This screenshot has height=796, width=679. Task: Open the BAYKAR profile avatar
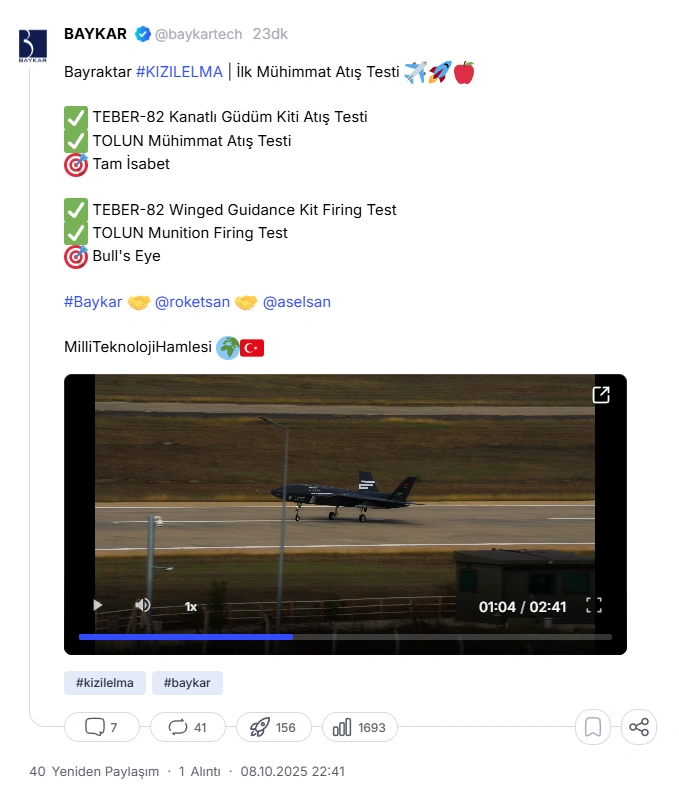click(x=33, y=46)
